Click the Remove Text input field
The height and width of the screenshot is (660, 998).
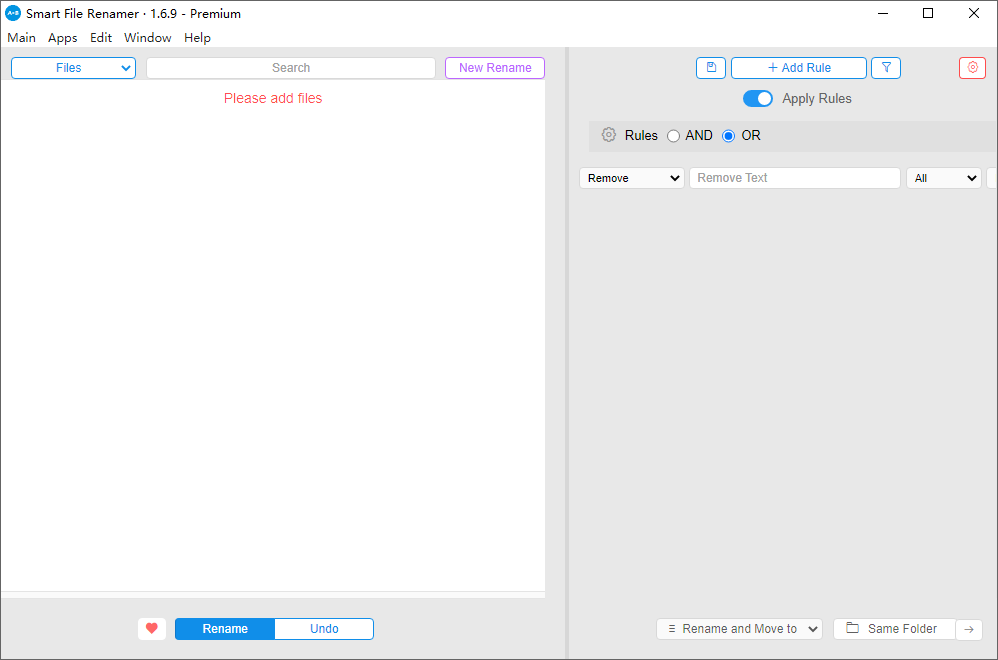point(795,178)
